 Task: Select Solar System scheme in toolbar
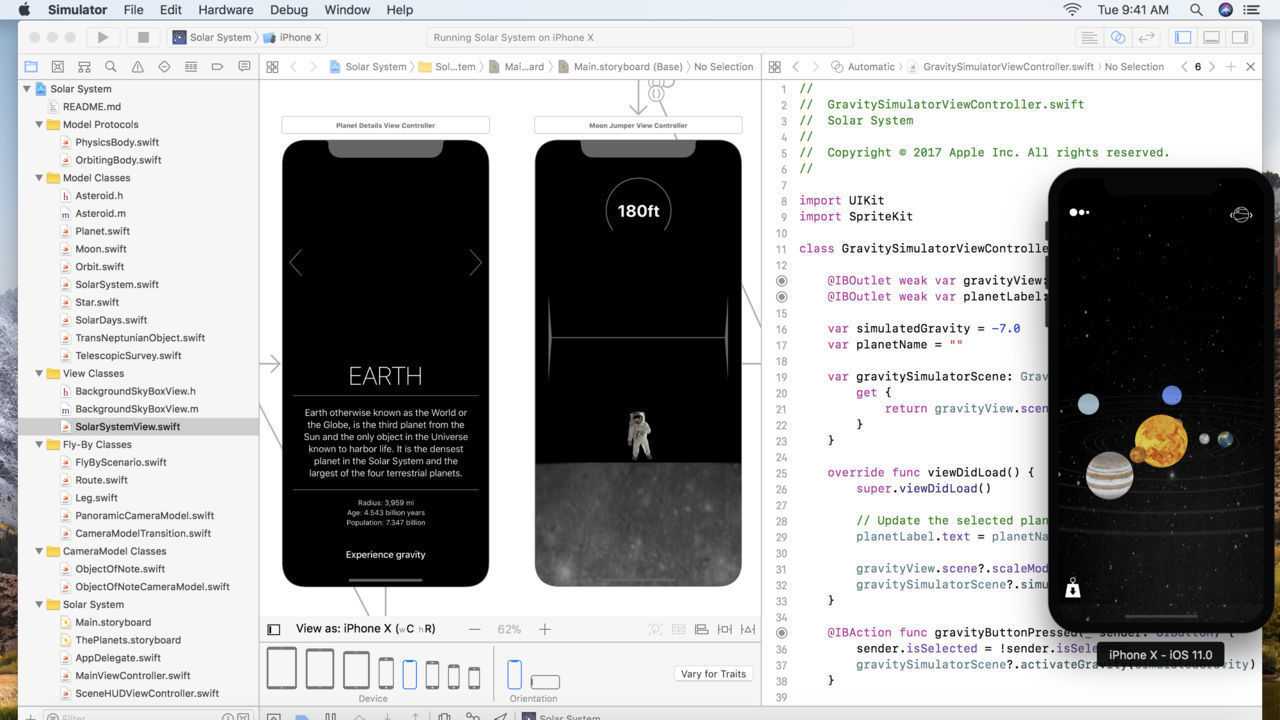(x=212, y=37)
